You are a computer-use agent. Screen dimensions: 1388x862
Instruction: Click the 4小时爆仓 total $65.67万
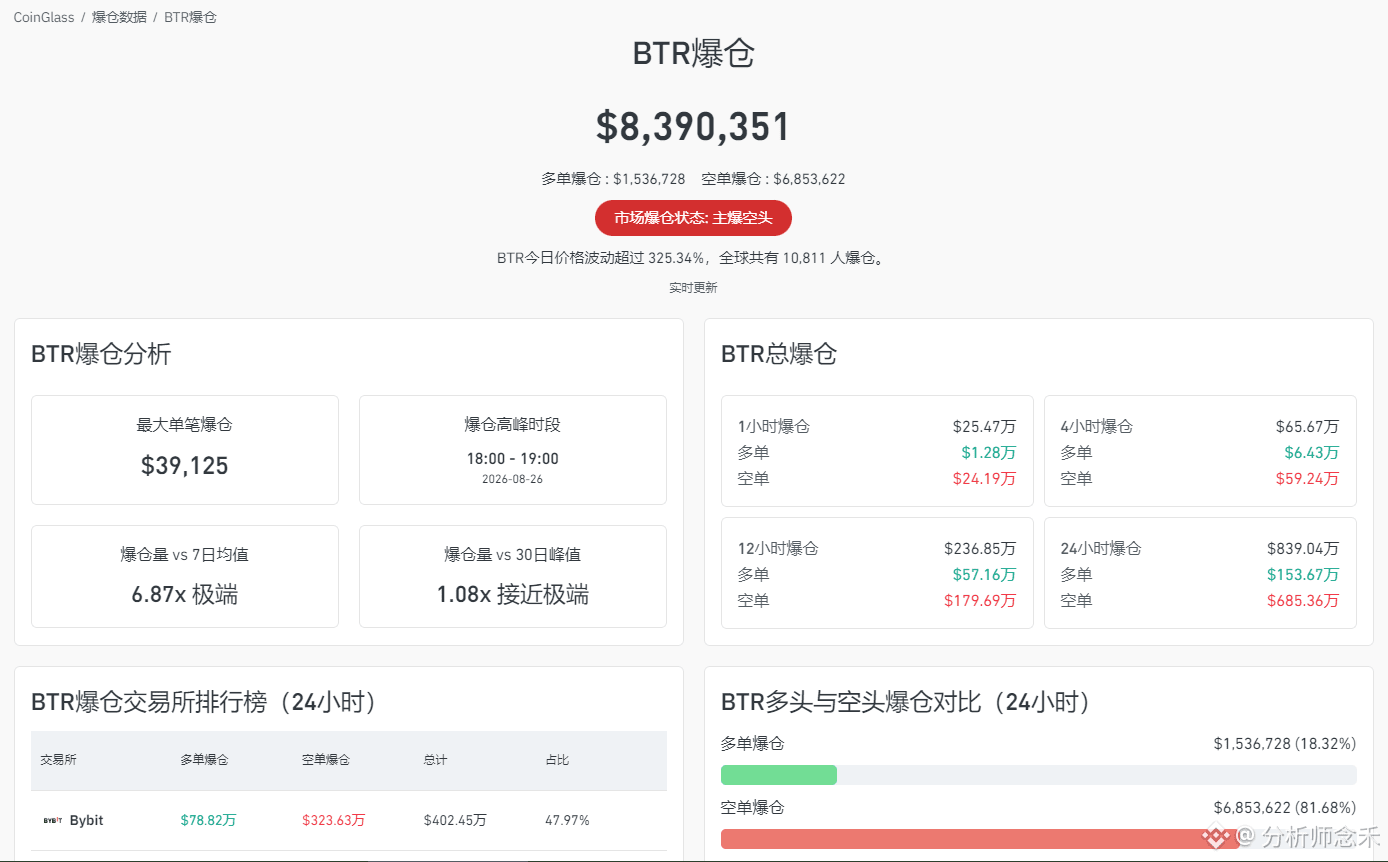(x=1307, y=427)
